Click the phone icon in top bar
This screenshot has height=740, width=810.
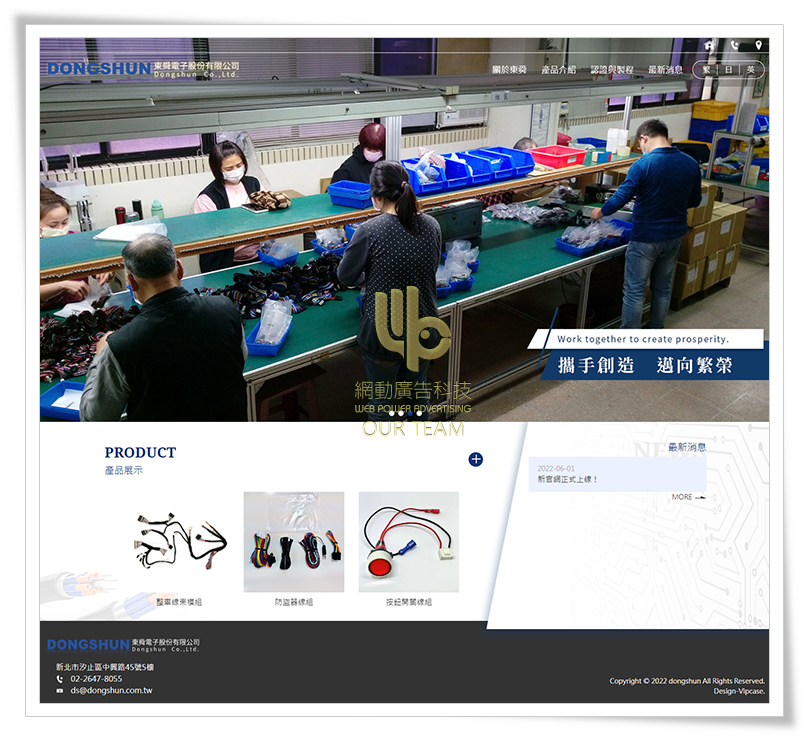(x=734, y=45)
